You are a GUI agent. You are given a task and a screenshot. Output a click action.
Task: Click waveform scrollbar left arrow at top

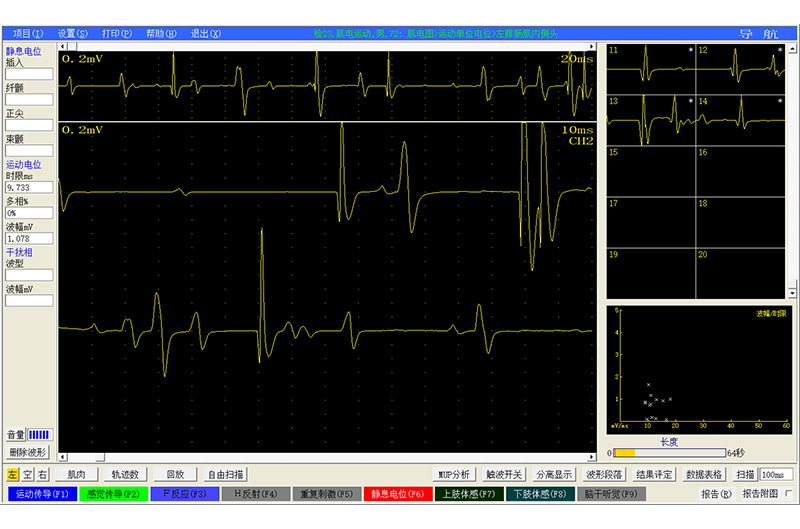coord(63,46)
